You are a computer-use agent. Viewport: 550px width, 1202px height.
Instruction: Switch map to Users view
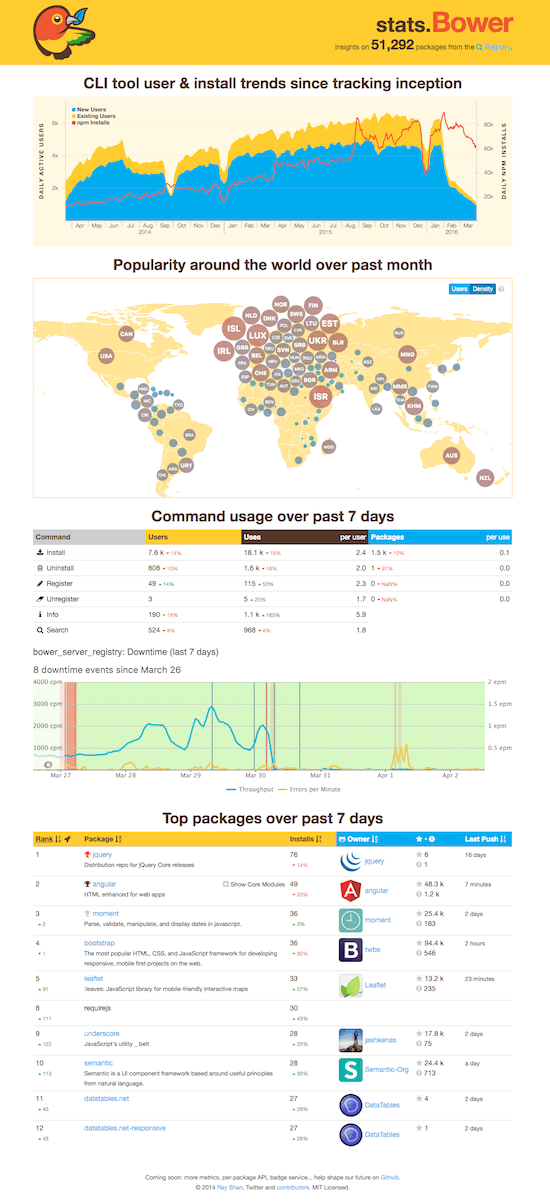(459, 289)
